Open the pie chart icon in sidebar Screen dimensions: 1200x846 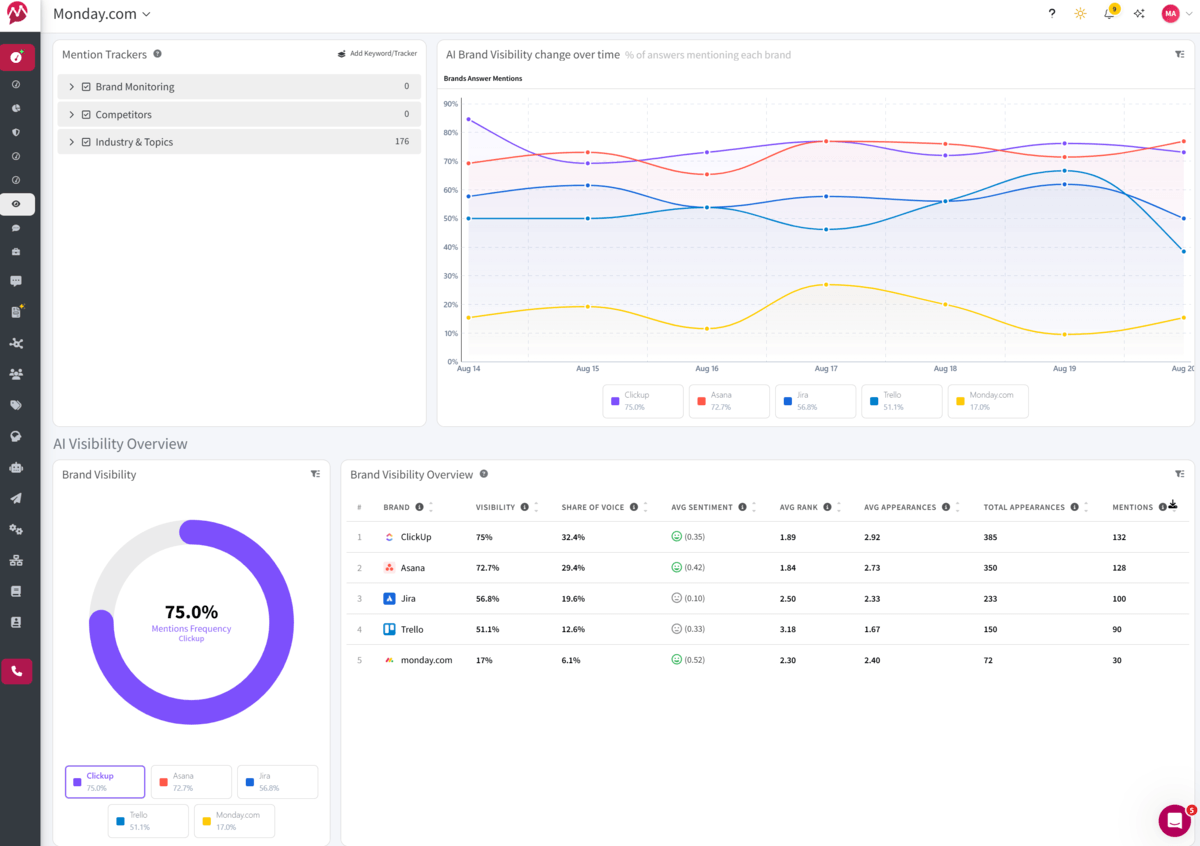pyautogui.click(x=16, y=108)
